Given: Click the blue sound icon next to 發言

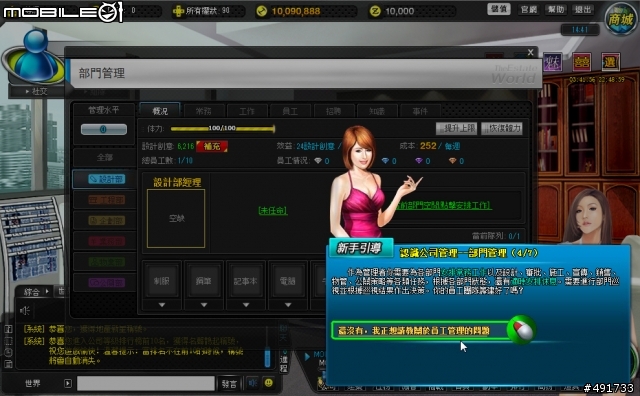Looking at the screenshot, I should tap(253, 383).
